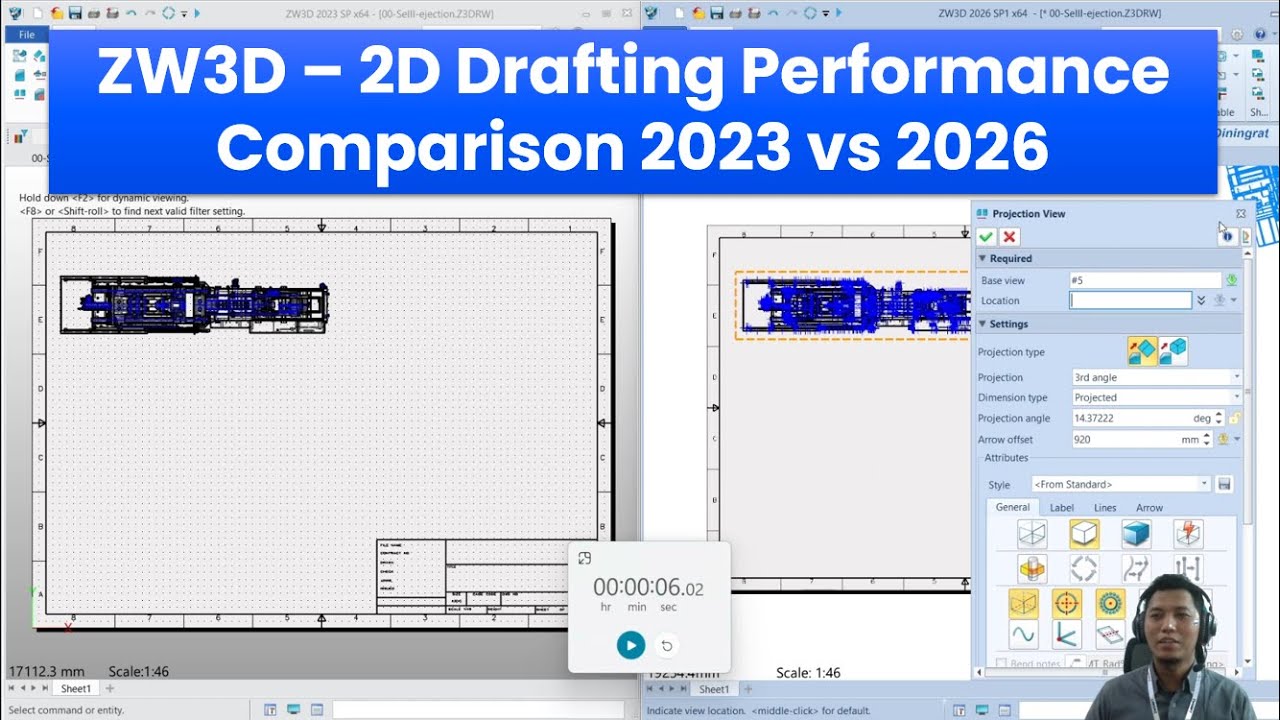Select isometric projection type icon

coord(1173,351)
